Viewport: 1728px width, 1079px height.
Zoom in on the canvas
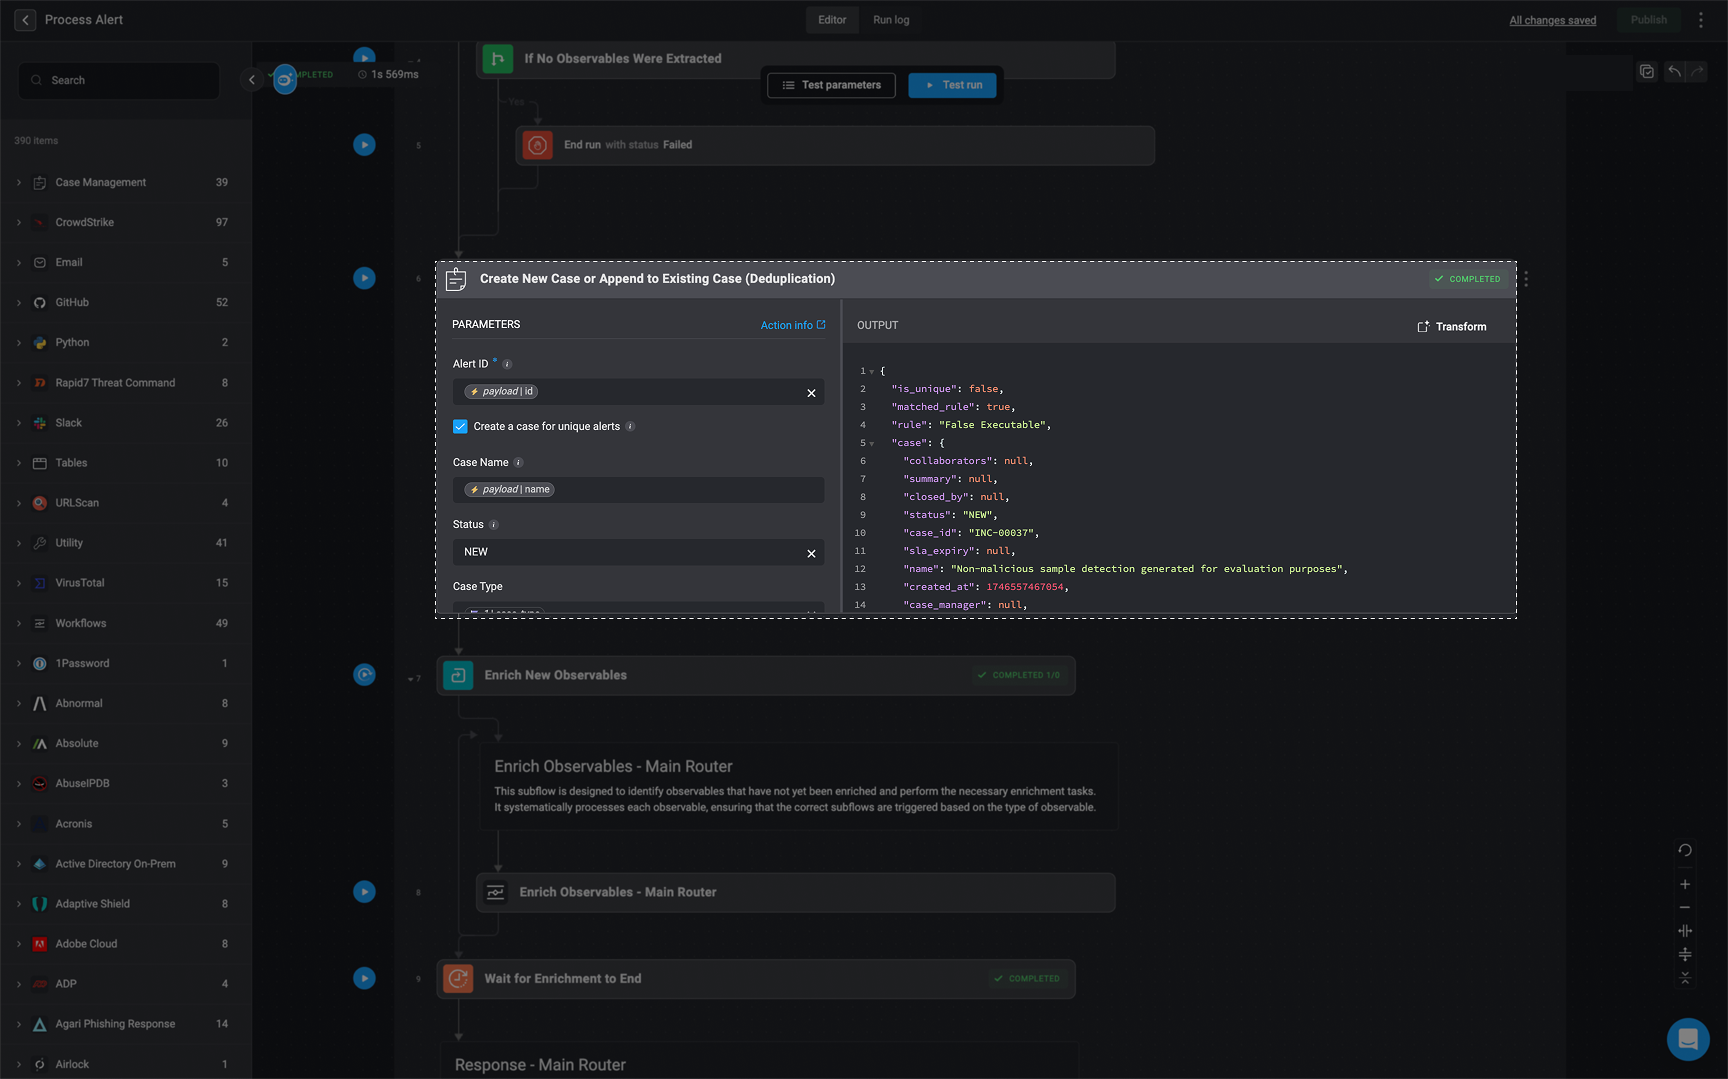[x=1685, y=884]
